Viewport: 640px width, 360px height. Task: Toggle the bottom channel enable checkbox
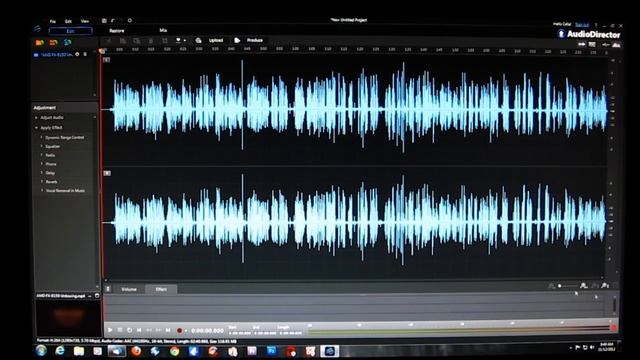click(x=107, y=173)
